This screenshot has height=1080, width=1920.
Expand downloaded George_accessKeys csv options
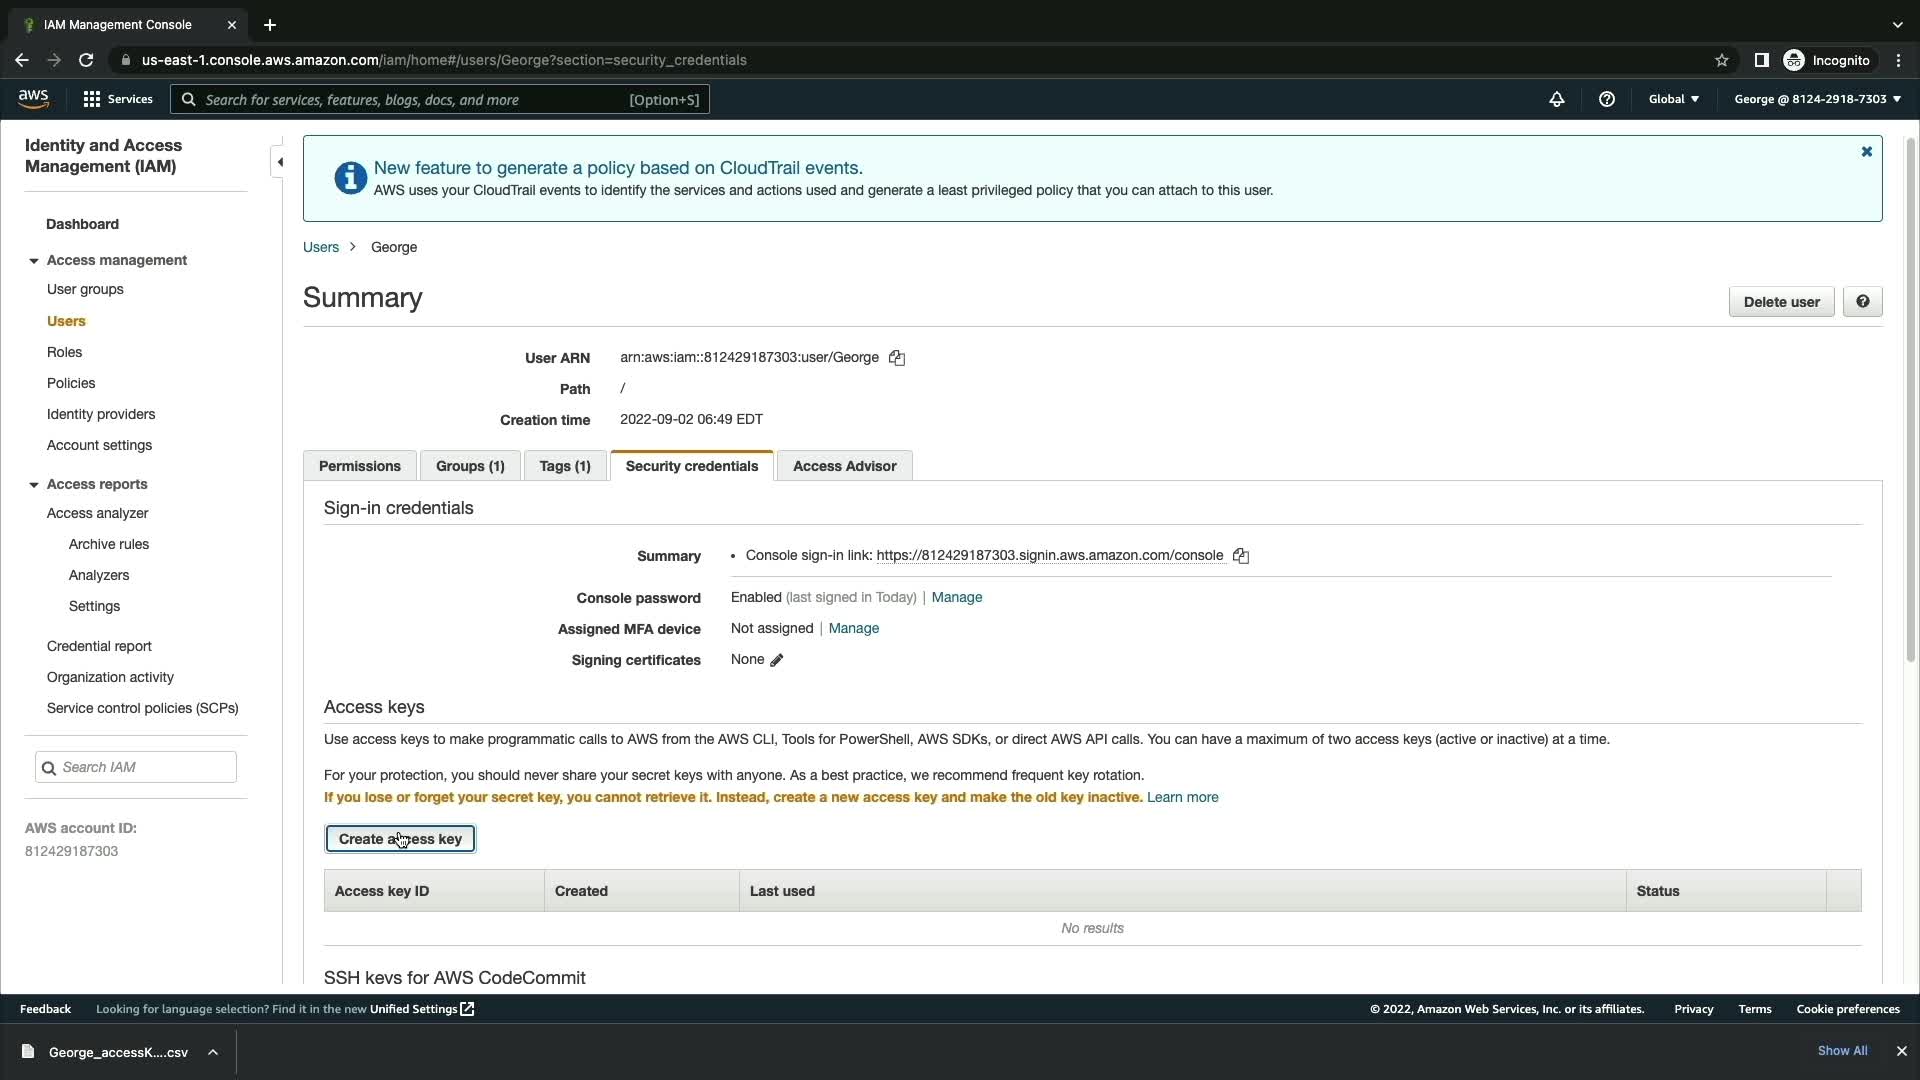tap(213, 1052)
